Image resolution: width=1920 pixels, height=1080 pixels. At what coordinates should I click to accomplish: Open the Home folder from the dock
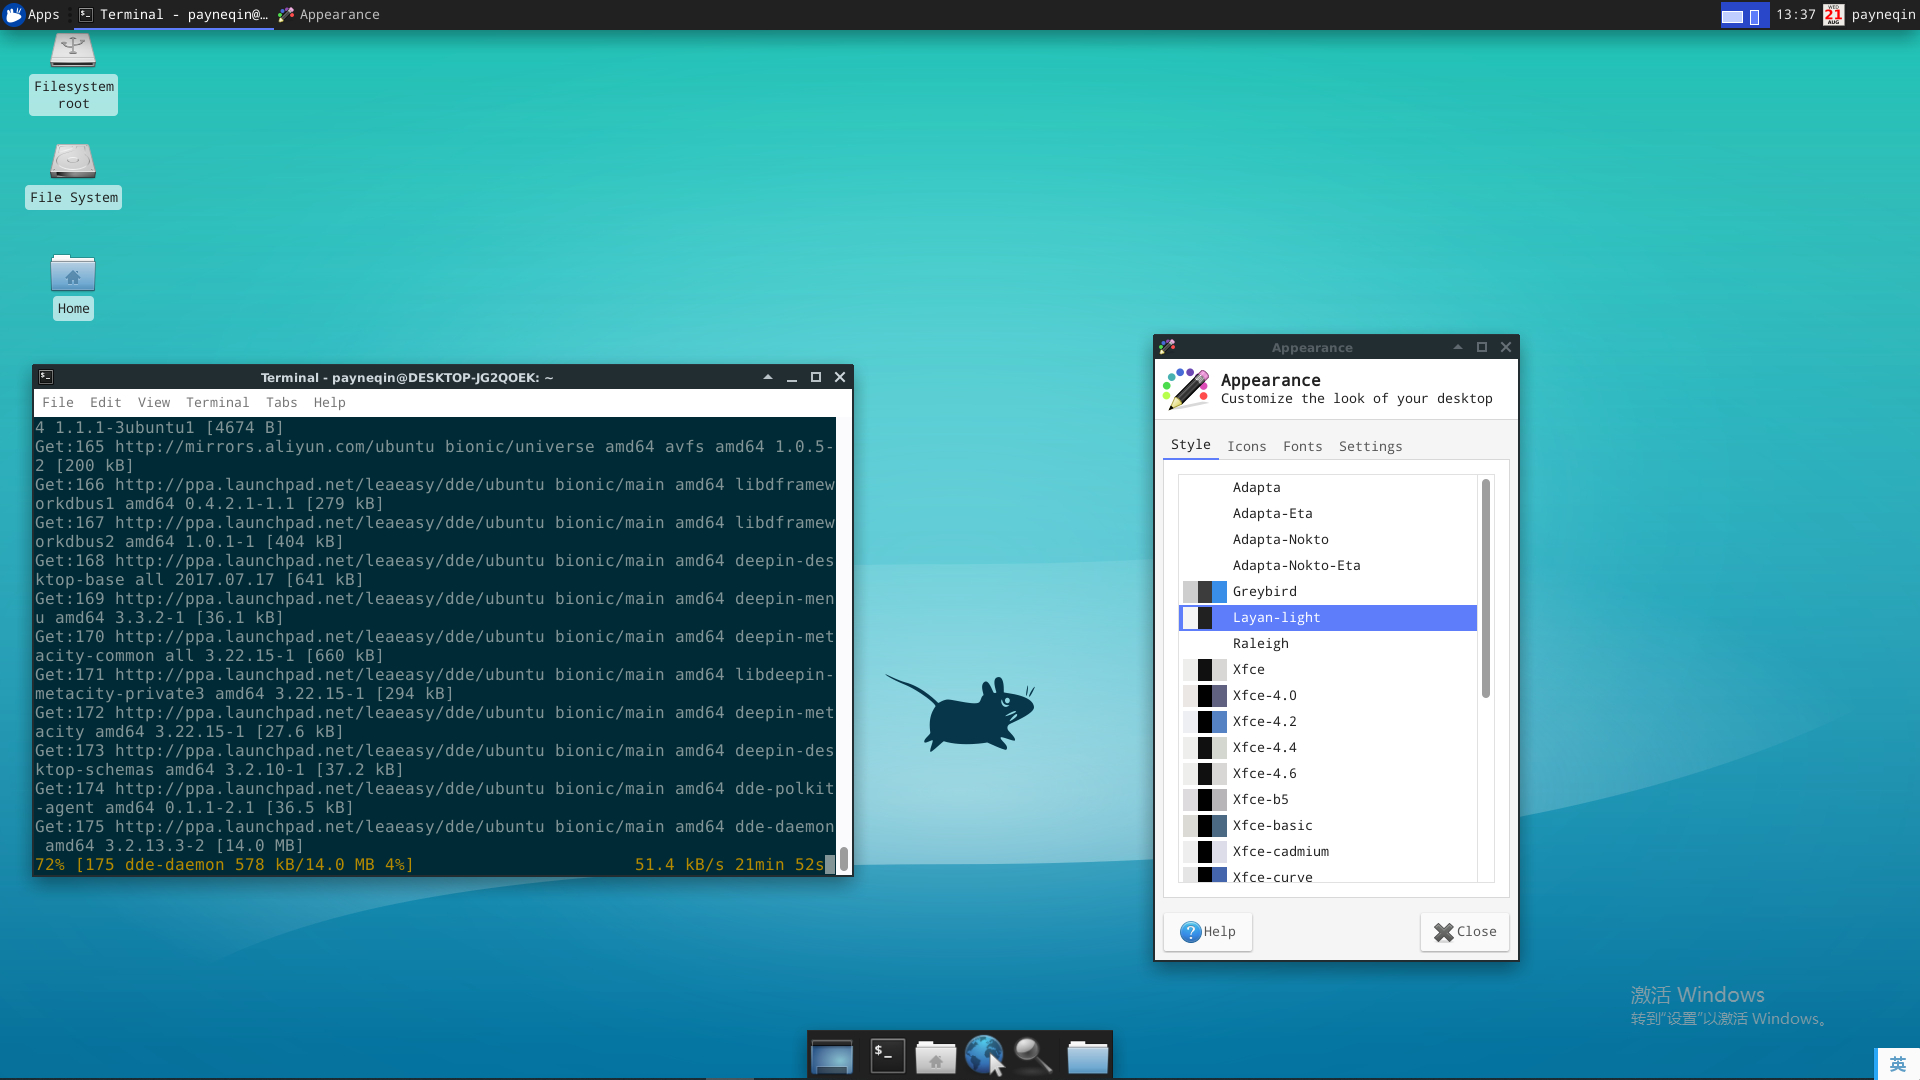pyautogui.click(x=936, y=1055)
